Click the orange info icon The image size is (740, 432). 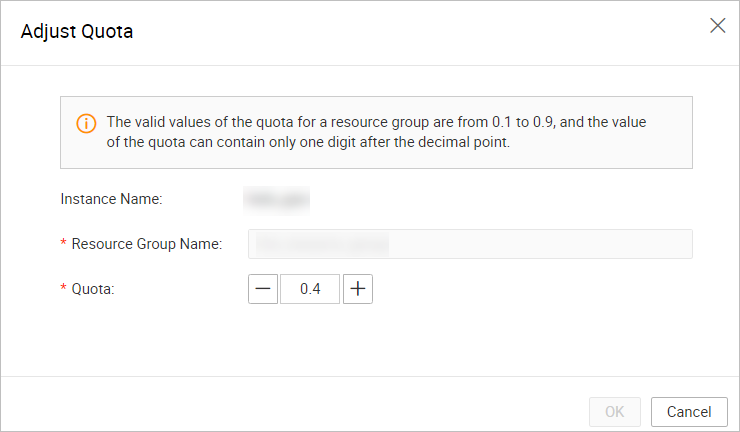pyautogui.click(x=87, y=123)
